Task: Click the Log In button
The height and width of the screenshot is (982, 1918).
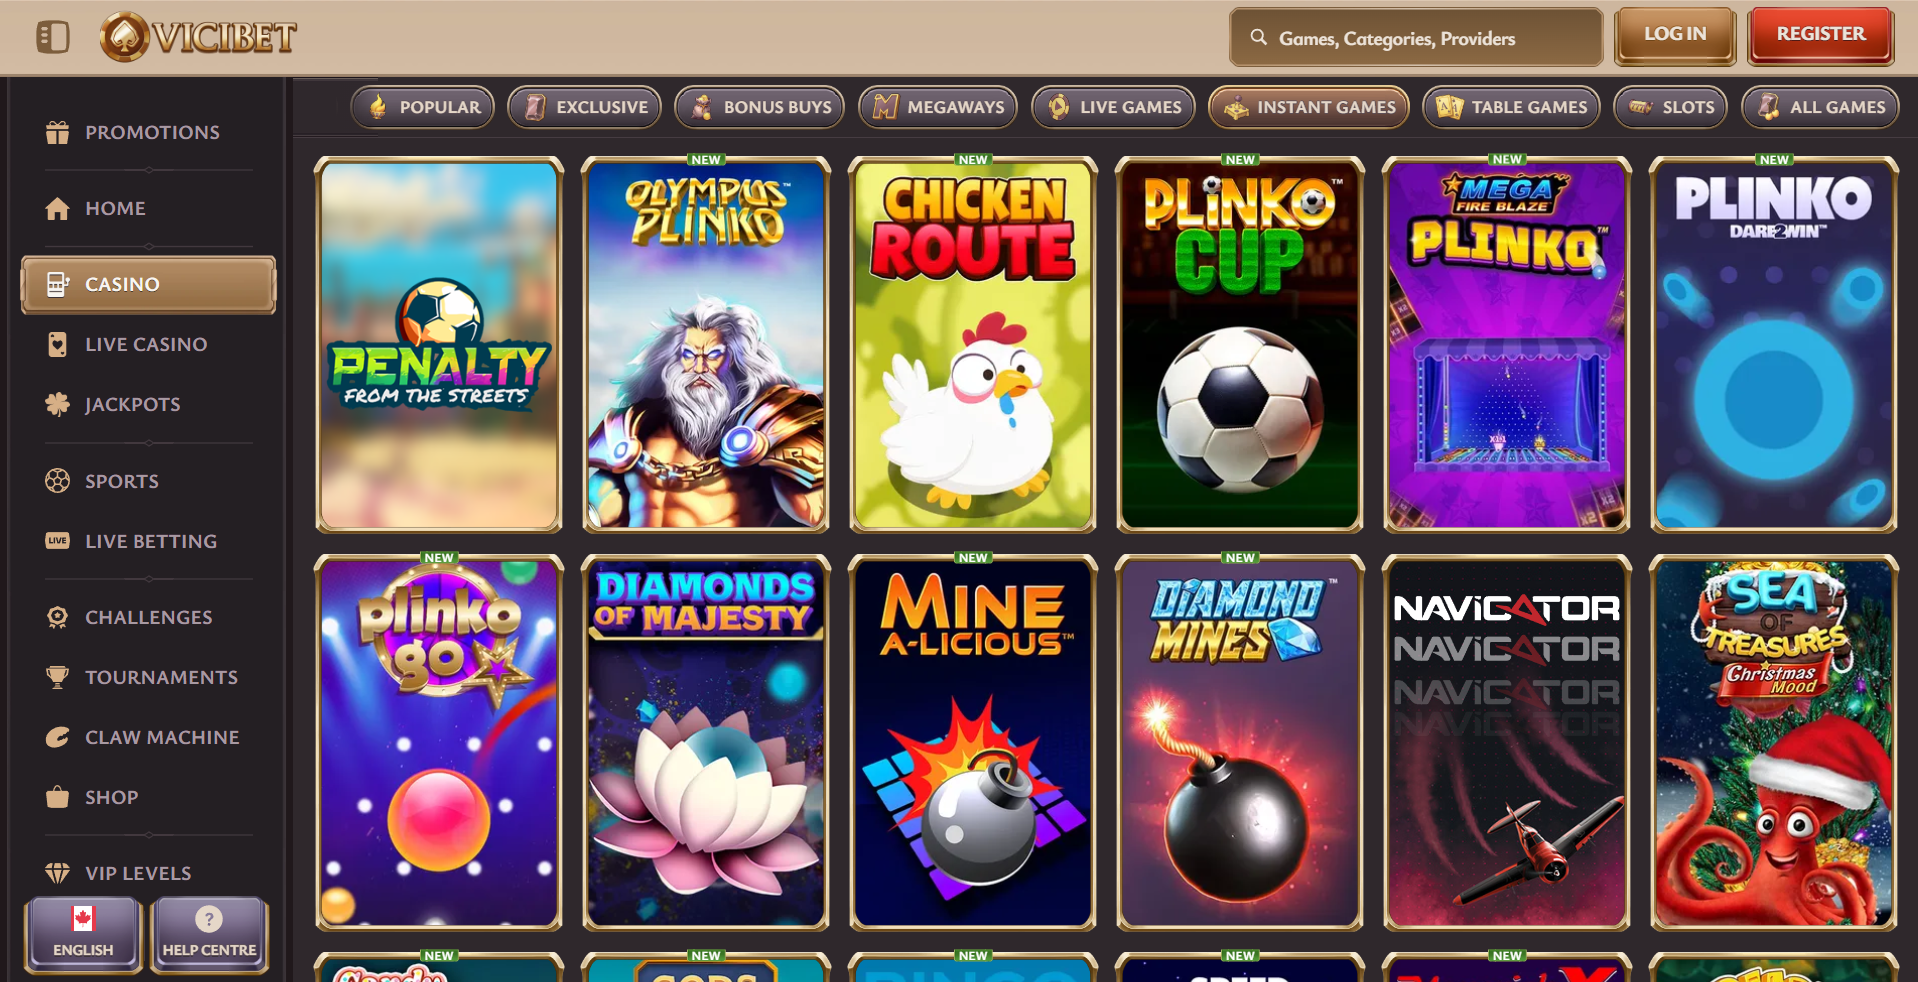Action: pyautogui.click(x=1675, y=35)
